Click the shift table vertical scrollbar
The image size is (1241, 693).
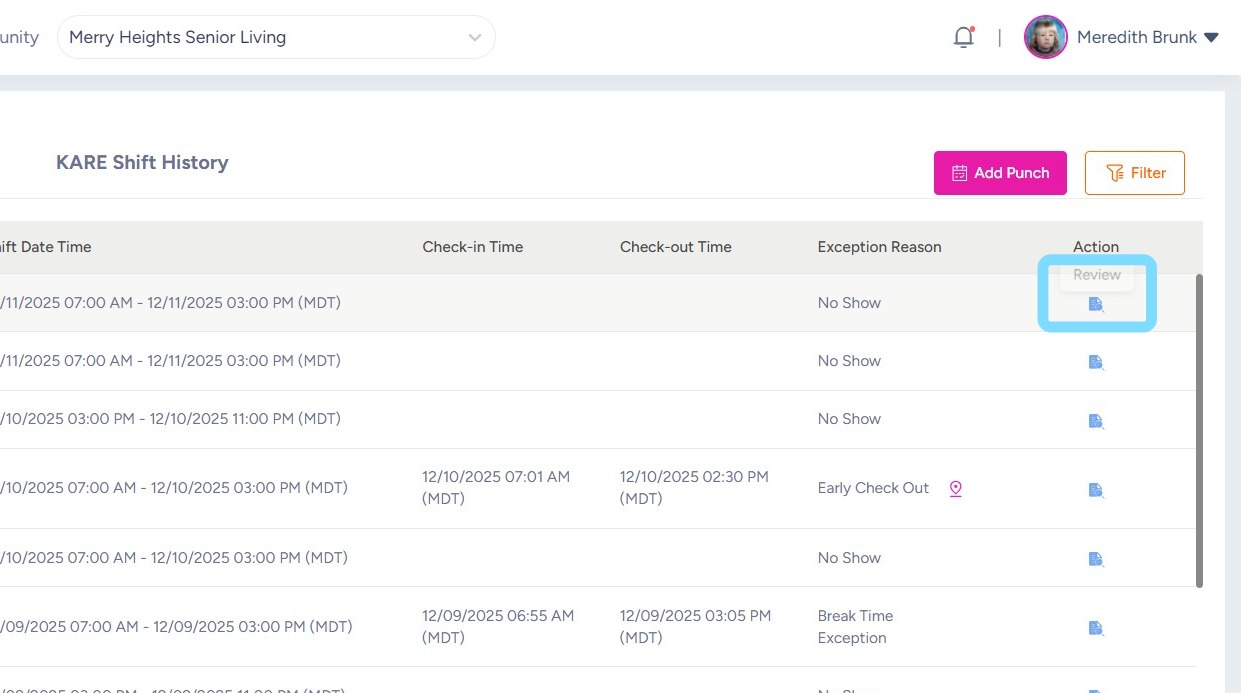coord(1199,430)
